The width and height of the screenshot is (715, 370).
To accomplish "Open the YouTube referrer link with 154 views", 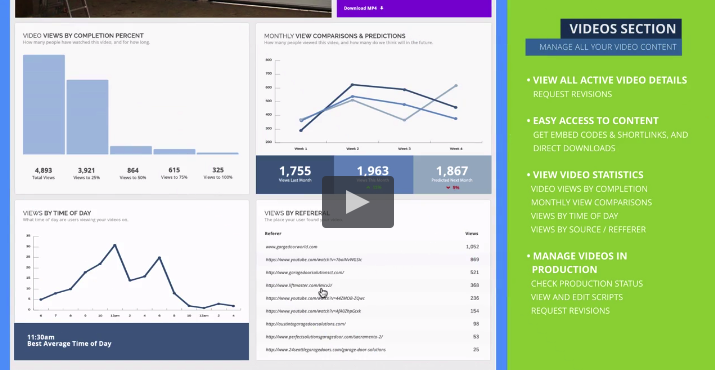I will 313,311.
